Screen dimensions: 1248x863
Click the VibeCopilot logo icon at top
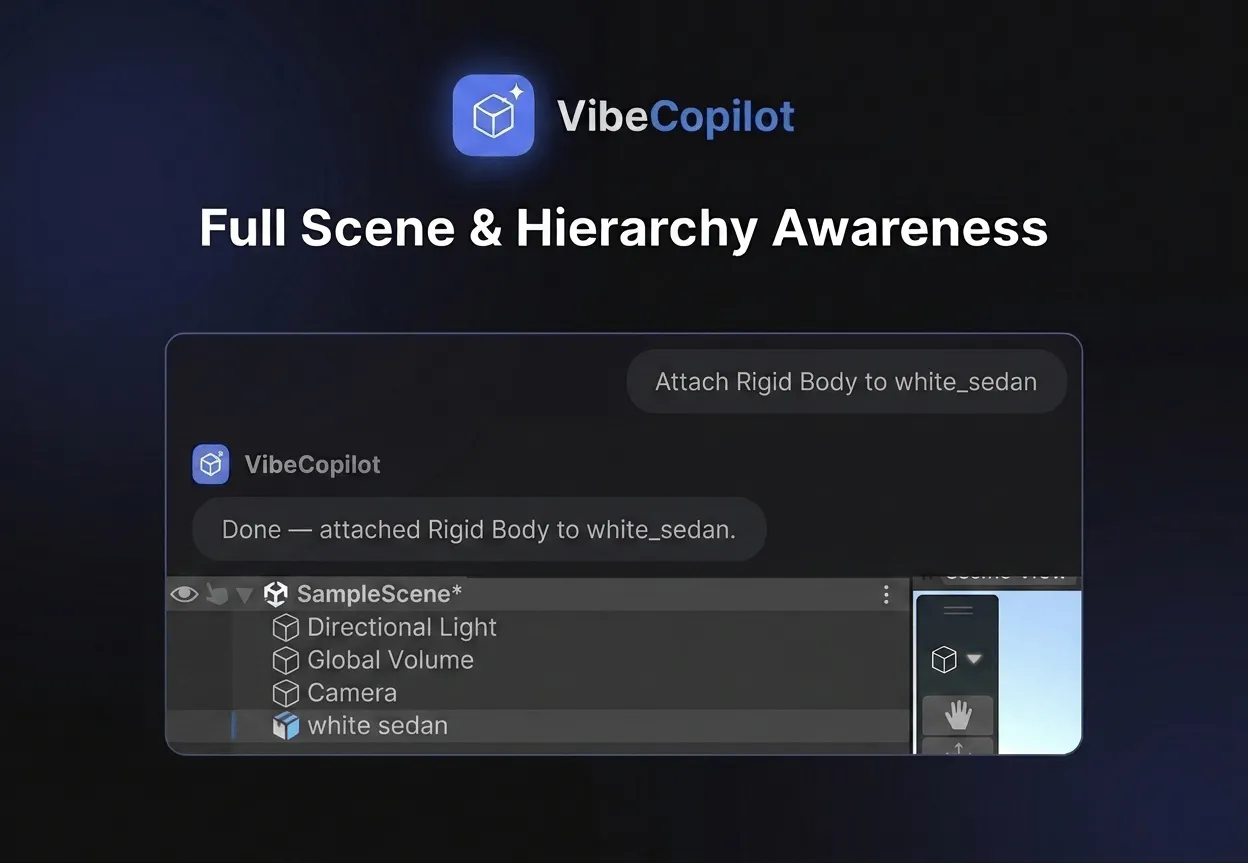(x=493, y=116)
